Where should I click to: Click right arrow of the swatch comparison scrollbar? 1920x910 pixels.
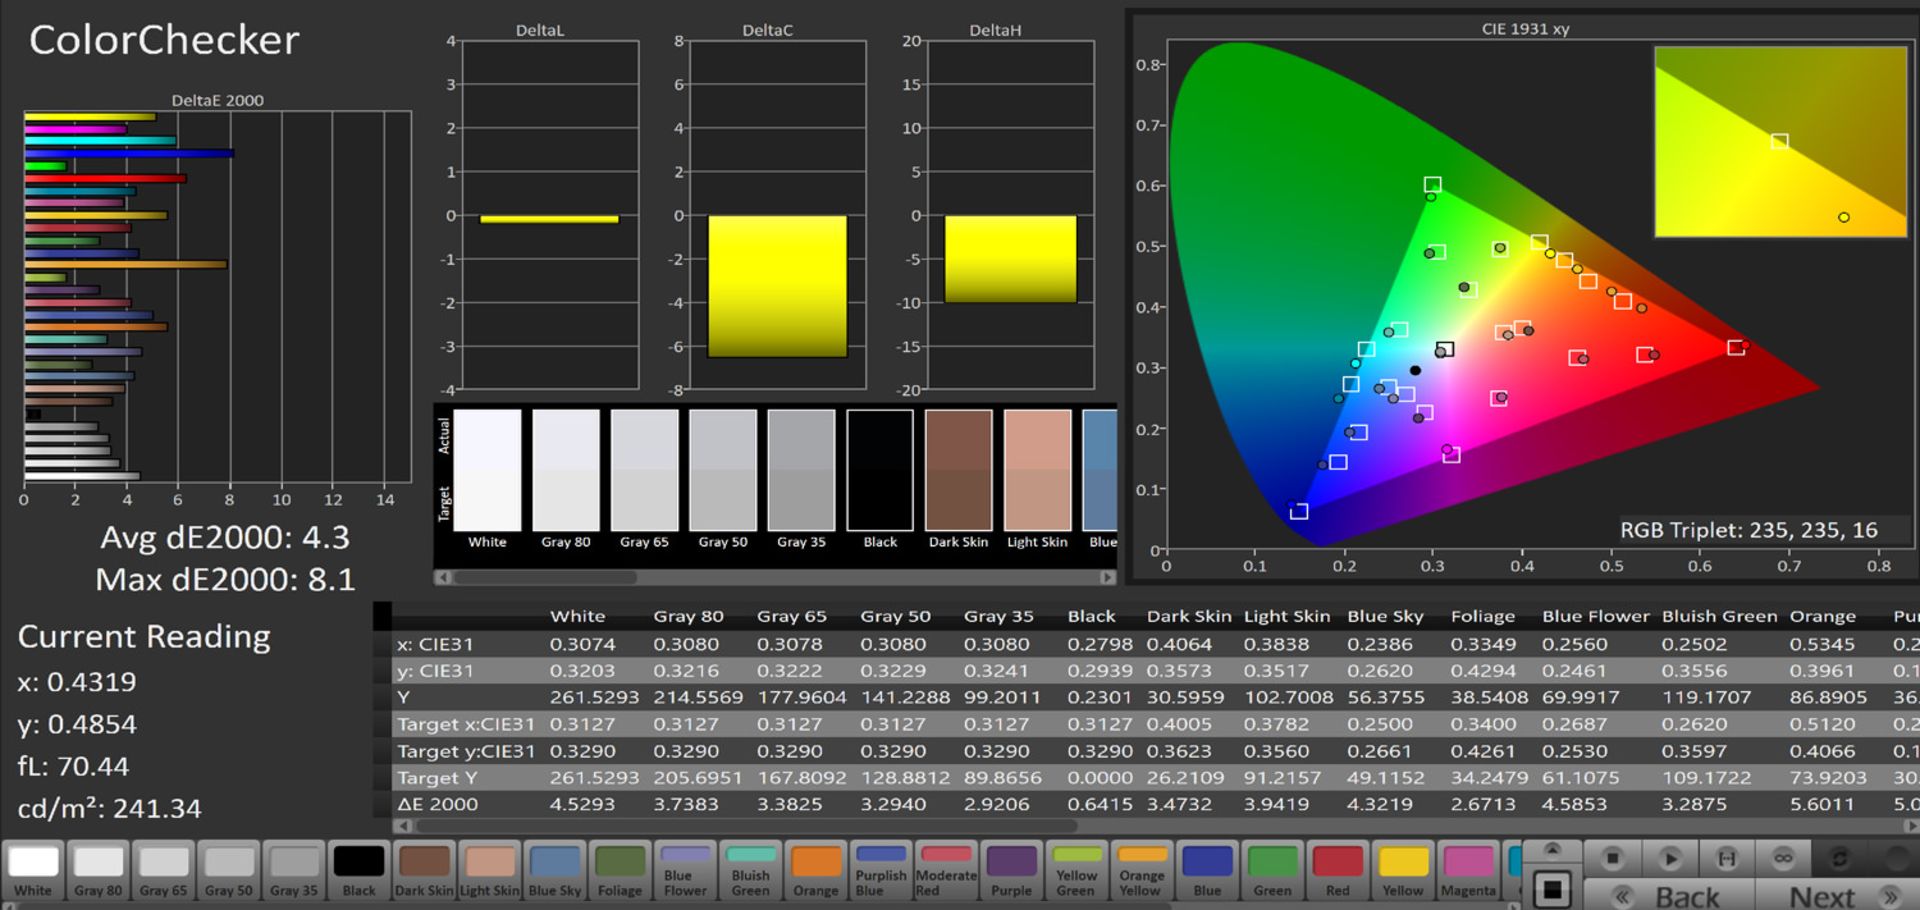[1107, 577]
